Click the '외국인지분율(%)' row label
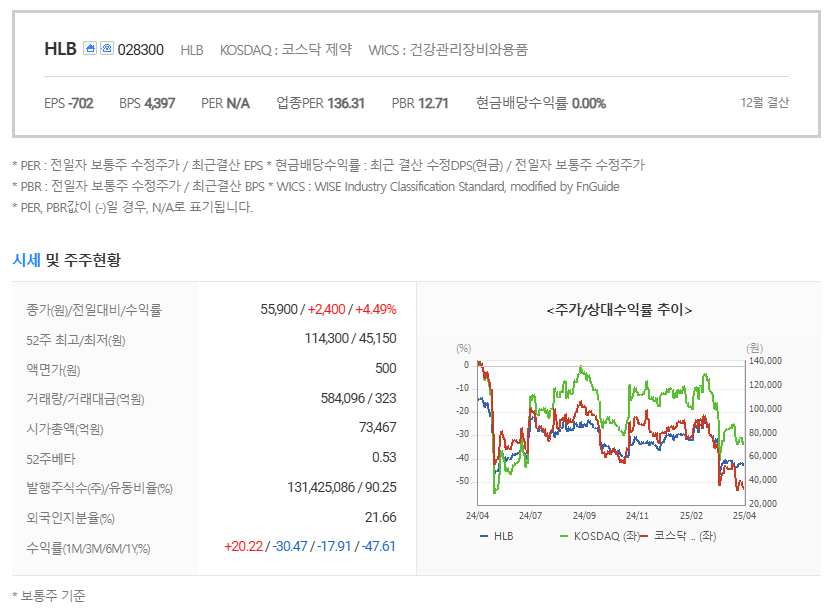The image size is (824, 609). pos(70,518)
